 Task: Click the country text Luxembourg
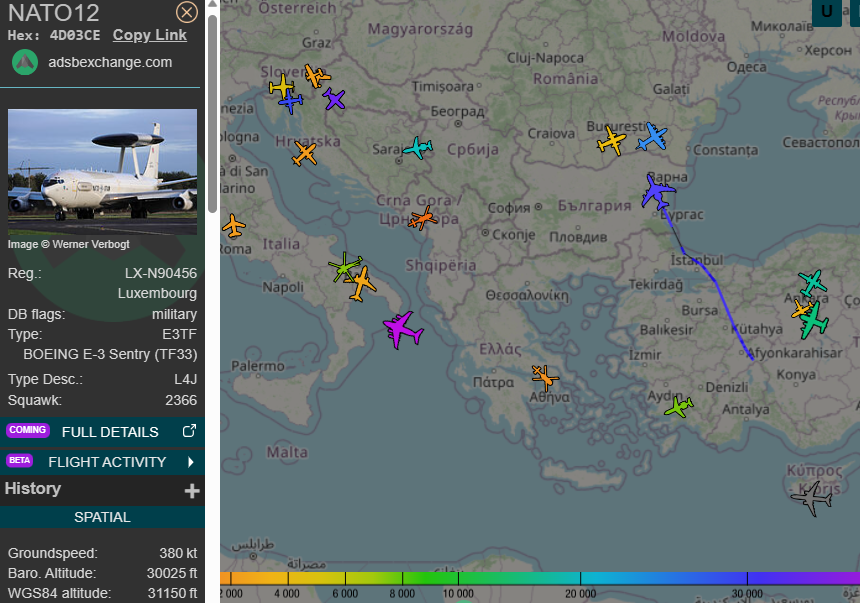click(x=157, y=293)
